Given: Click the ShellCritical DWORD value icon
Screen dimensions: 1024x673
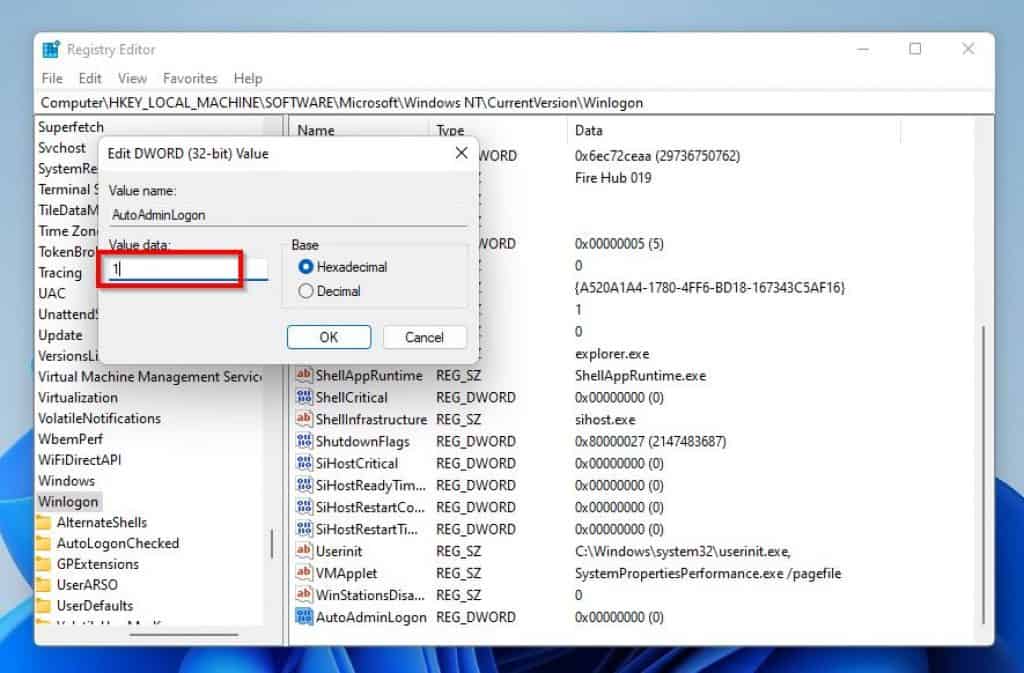Looking at the screenshot, I should pos(304,397).
